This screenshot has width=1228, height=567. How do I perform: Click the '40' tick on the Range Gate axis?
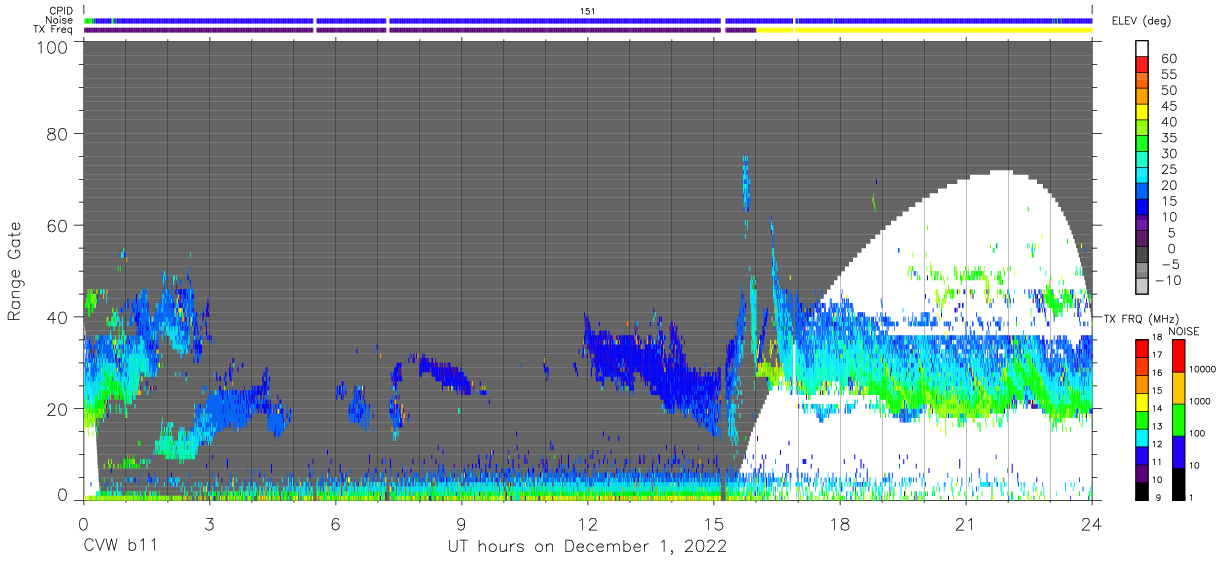[x=58, y=317]
